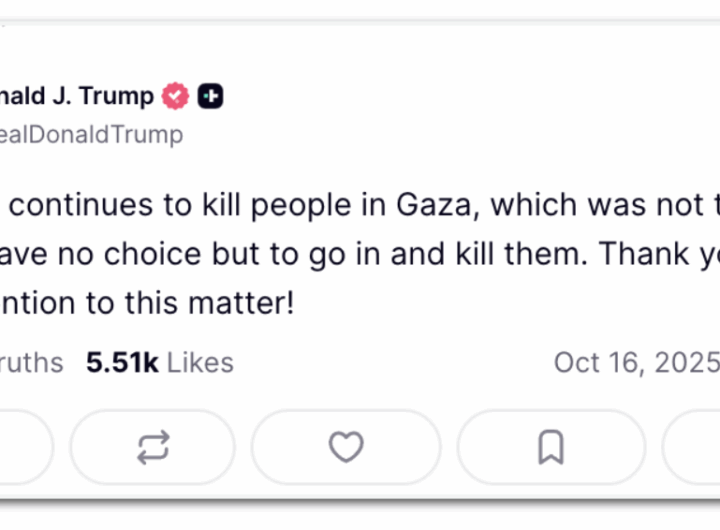View the 5.51k Likes list
The image size is (720, 530).
tap(159, 362)
